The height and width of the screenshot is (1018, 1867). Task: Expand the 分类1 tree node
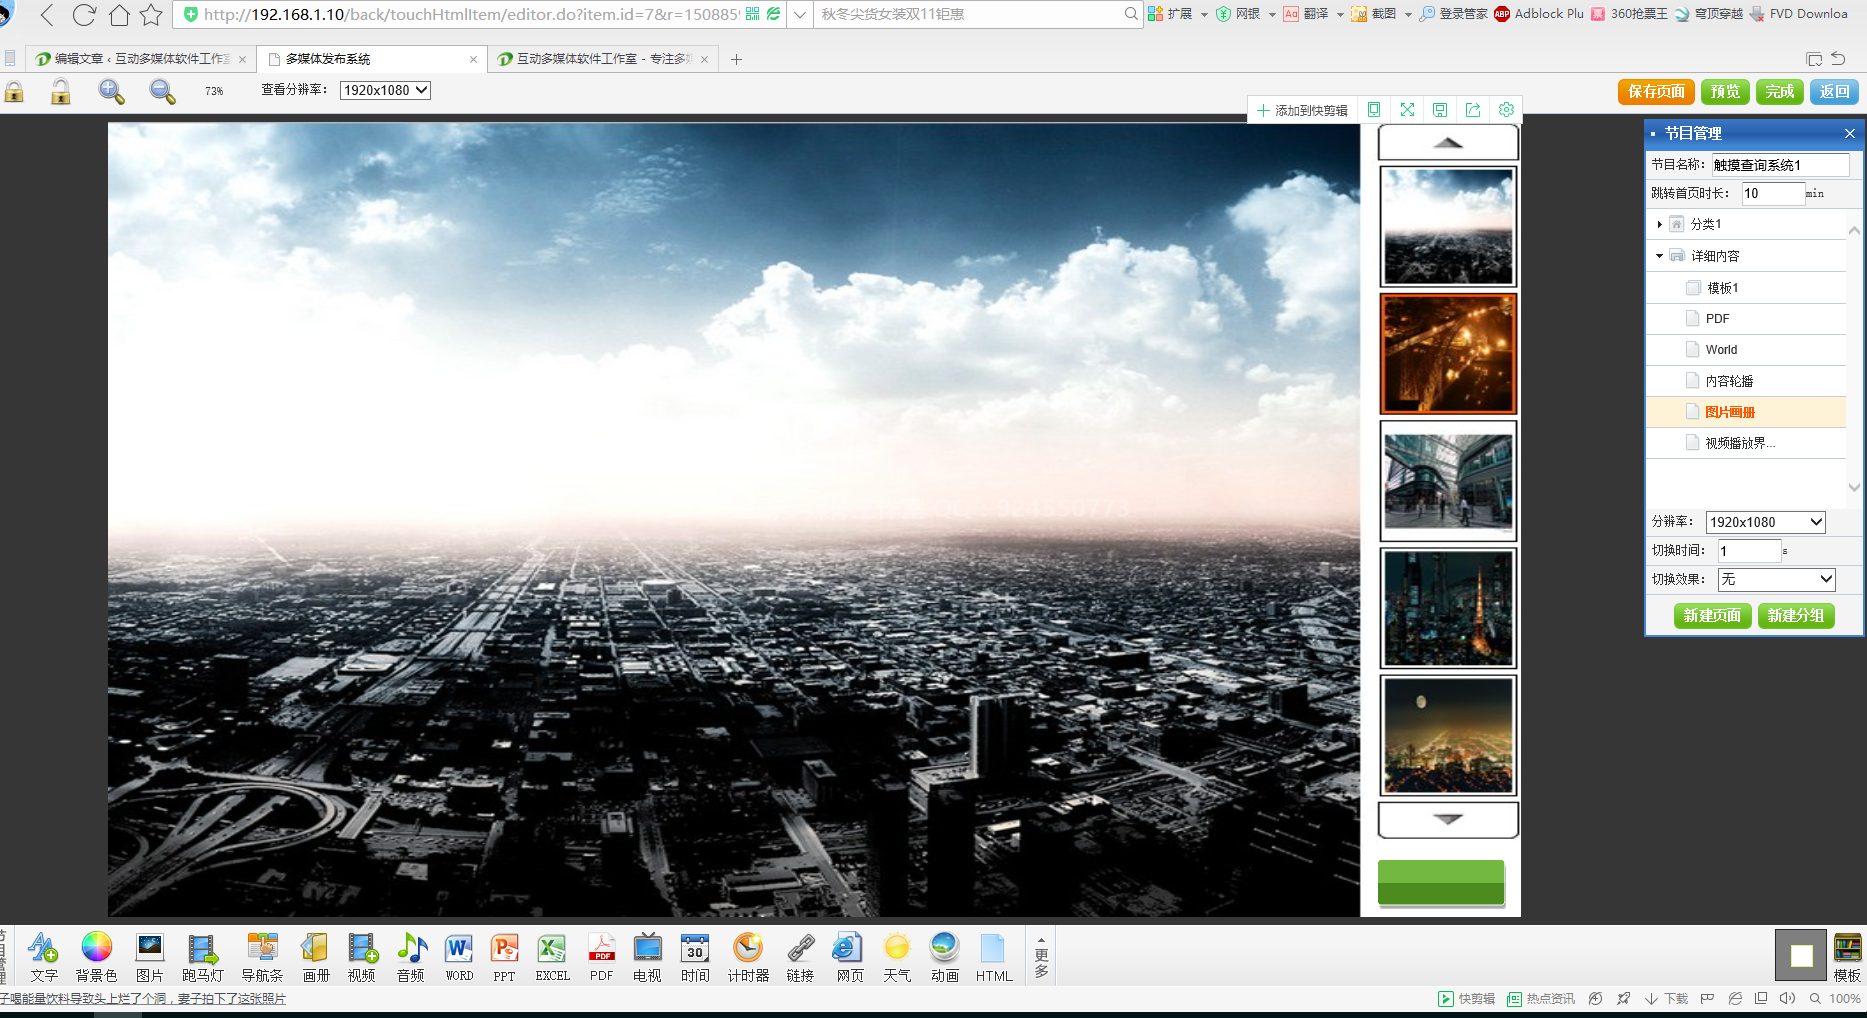coord(1660,224)
